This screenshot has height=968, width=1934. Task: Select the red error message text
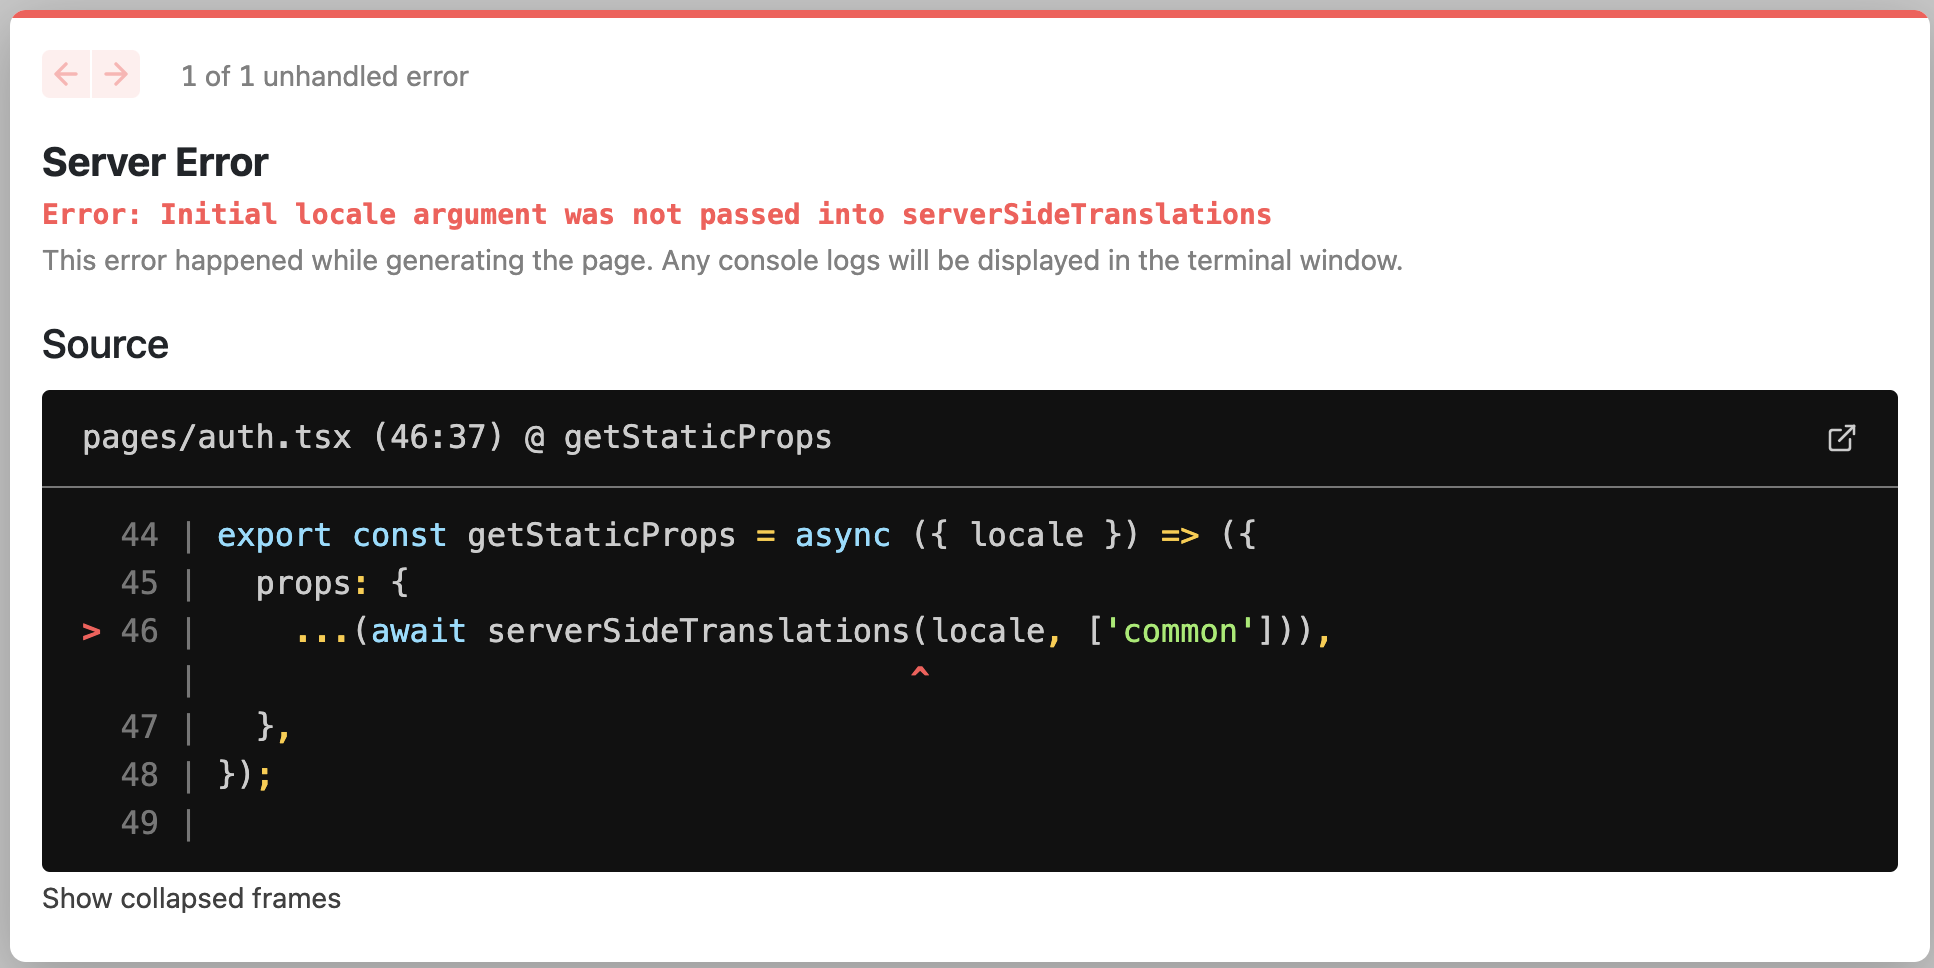click(x=656, y=213)
